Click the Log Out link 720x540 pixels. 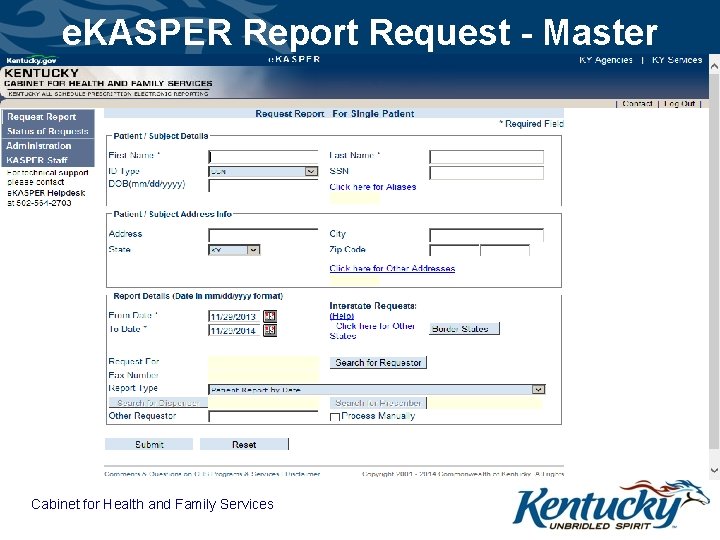pos(680,104)
